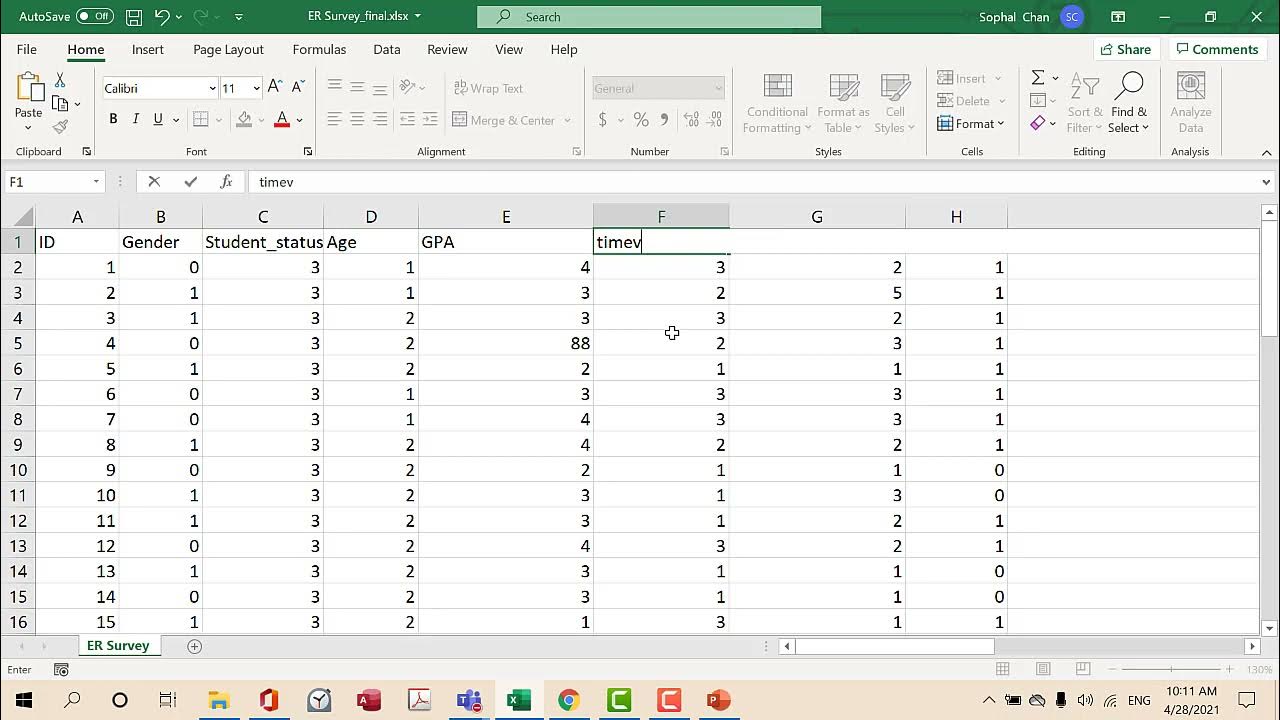
Task: Click Center horizontal alignment icon
Action: pos(357,120)
